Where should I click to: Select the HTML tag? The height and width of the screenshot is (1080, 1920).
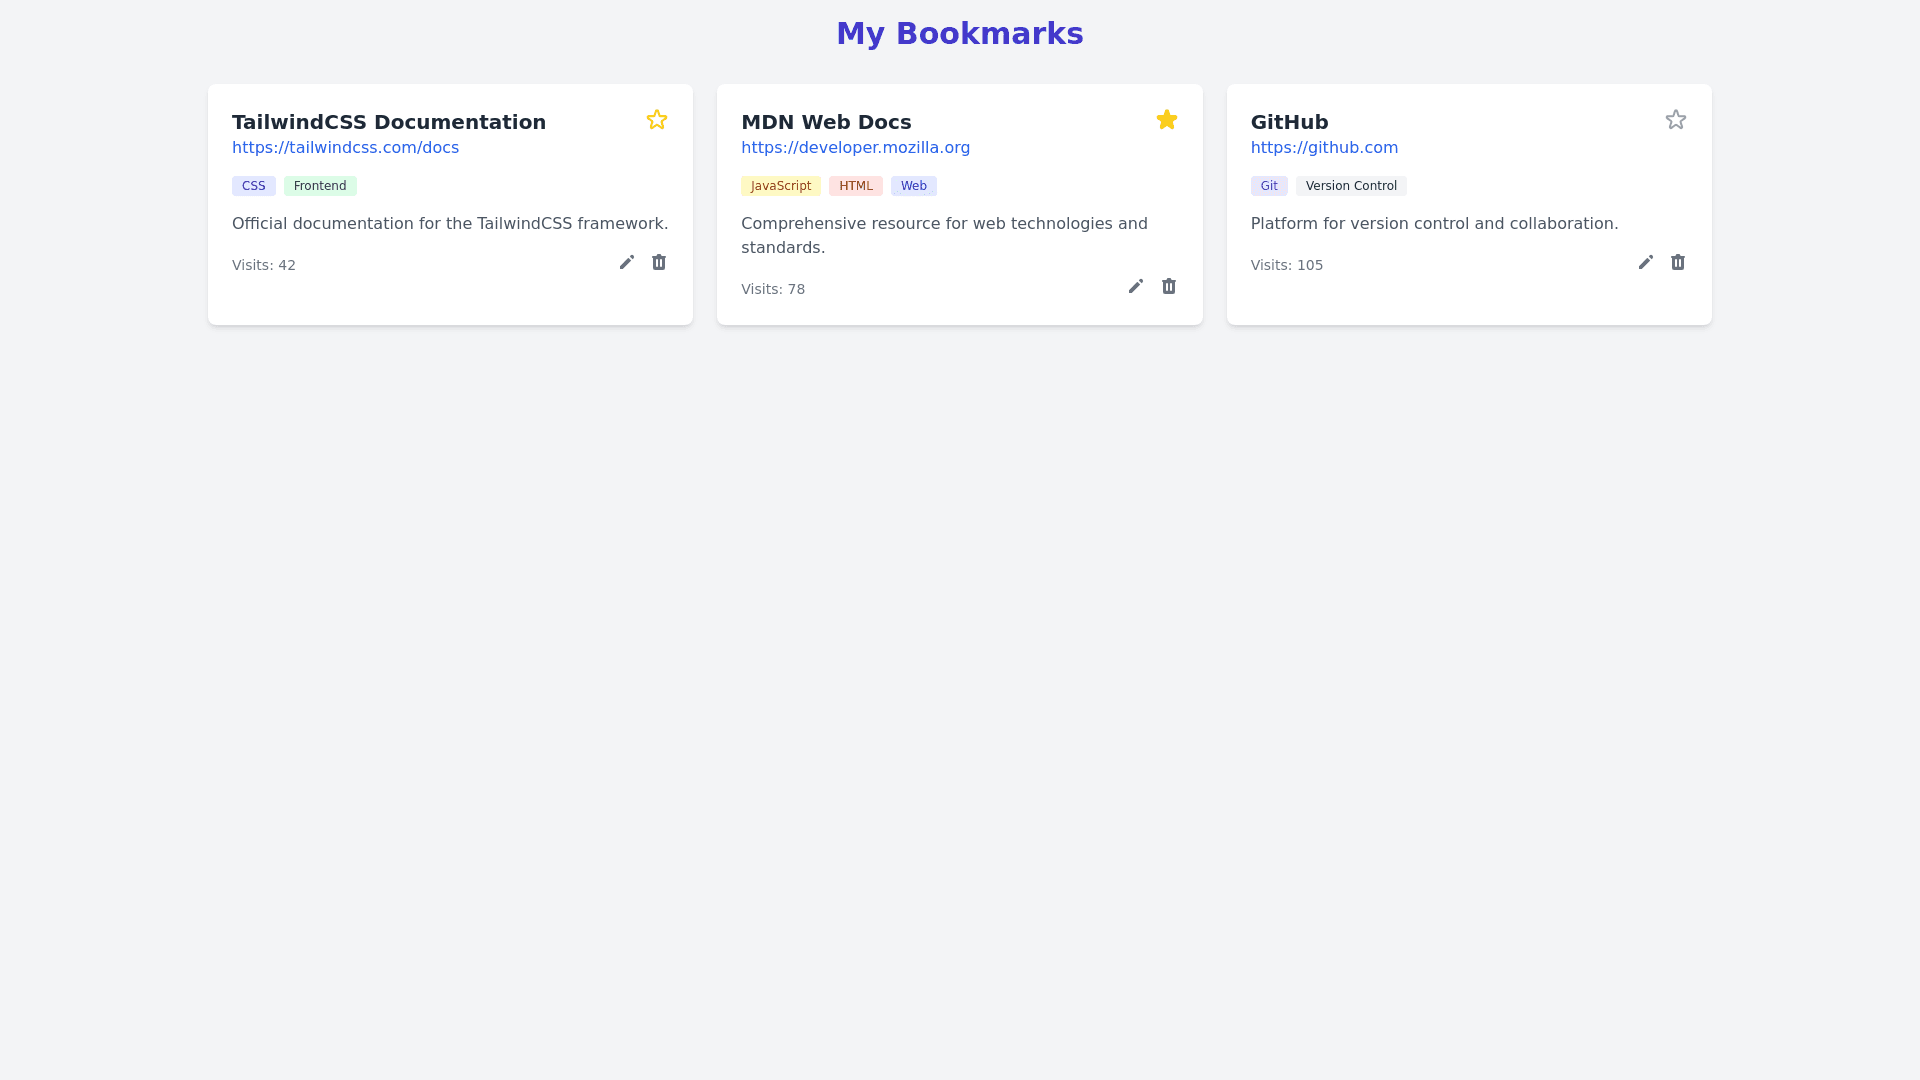tap(856, 186)
